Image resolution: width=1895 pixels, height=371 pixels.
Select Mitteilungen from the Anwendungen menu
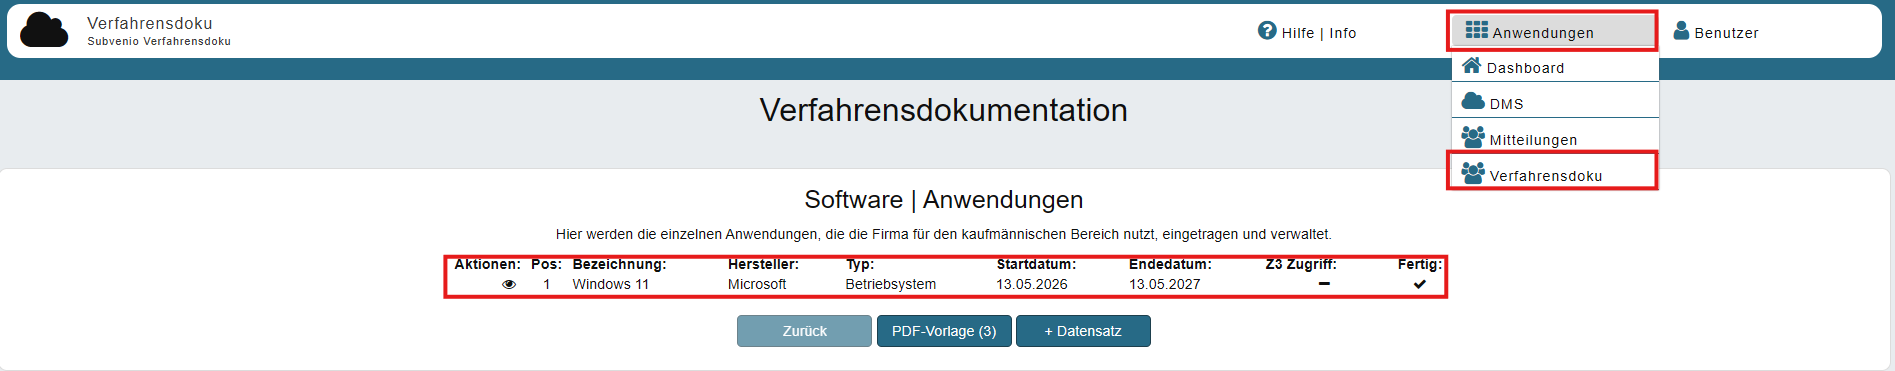pos(1555,138)
